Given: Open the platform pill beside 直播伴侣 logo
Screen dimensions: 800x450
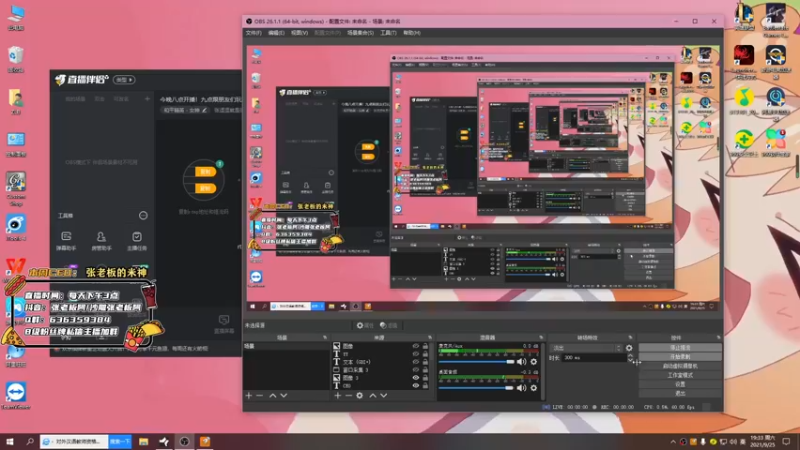Looking at the screenshot, I should 124,80.
